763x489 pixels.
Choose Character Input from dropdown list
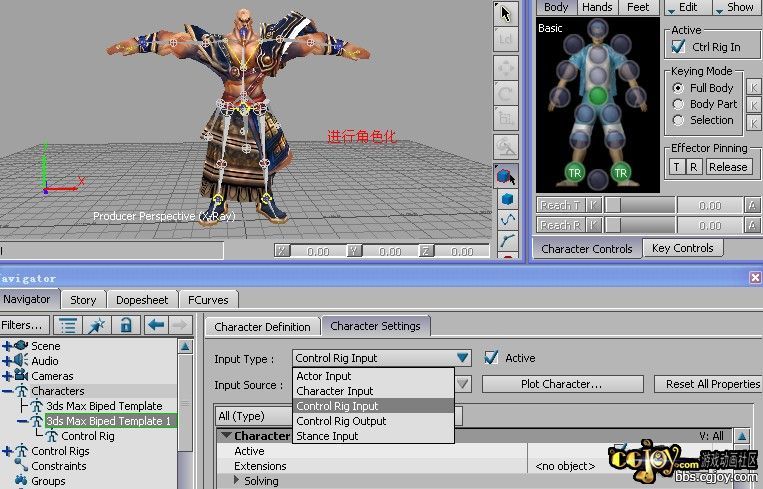coord(373,391)
